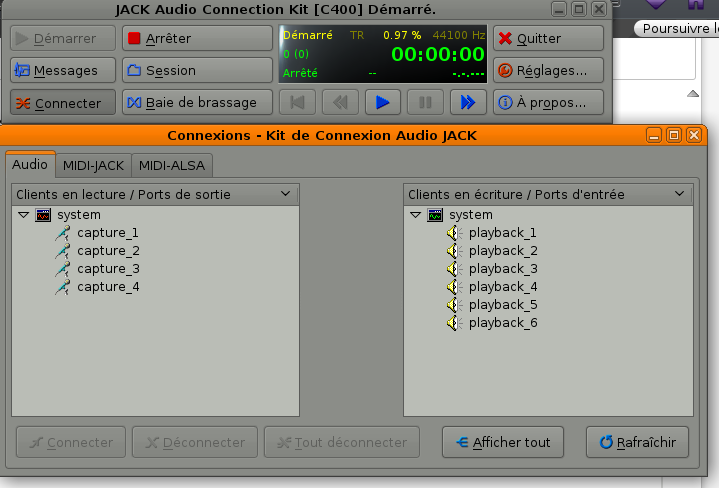Select playback_6 speaker icon
The width and height of the screenshot is (719, 488).
(454, 323)
